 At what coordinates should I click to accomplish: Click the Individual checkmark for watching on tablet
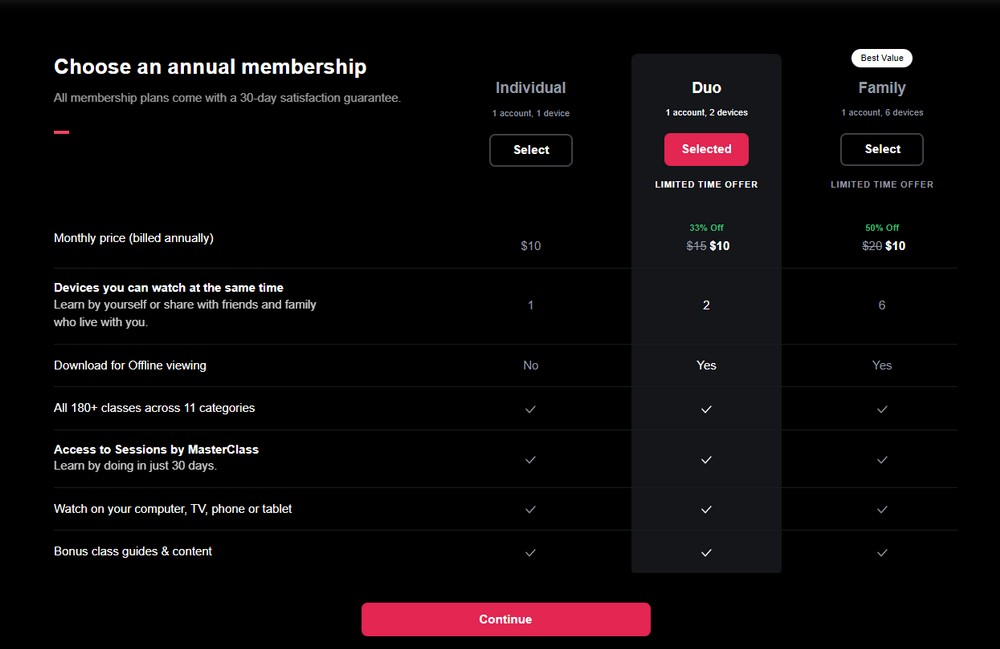[530, 509]
